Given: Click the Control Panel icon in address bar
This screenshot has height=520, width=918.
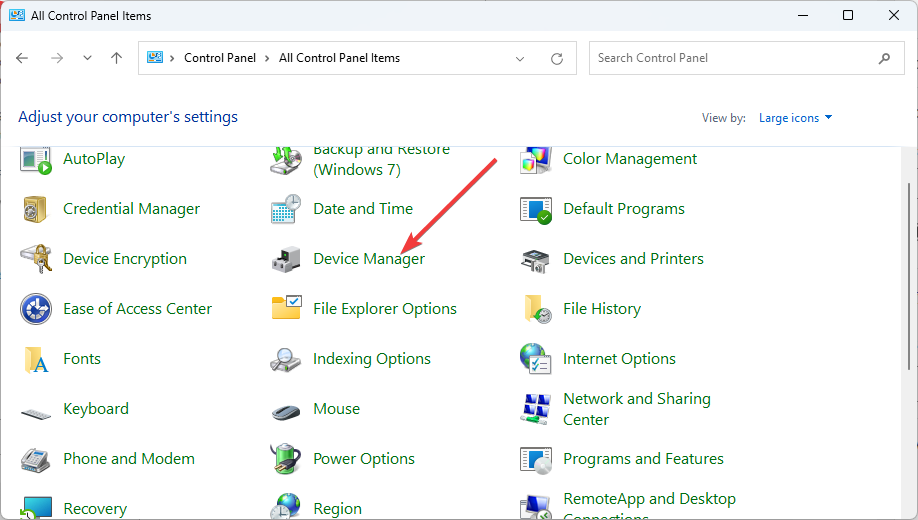Looking at the screenshot, I should point(155,57).
